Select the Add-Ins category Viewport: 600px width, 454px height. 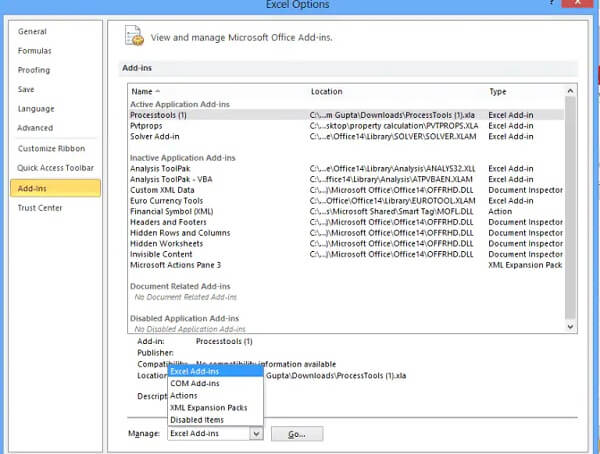55,188
